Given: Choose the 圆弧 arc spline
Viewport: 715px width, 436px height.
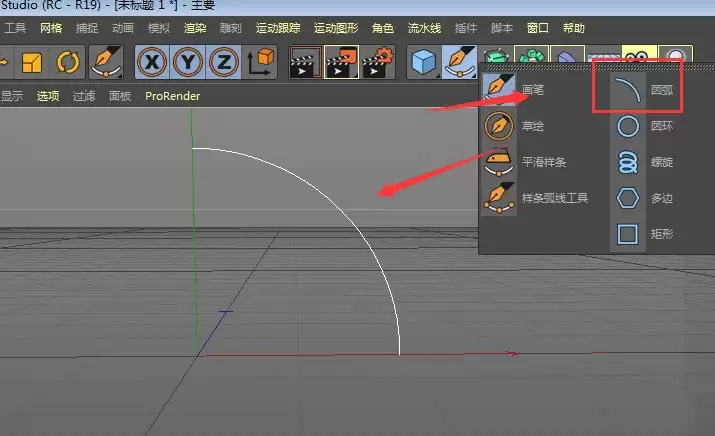Looking at the screenshot, I should [x=643, y=90].
